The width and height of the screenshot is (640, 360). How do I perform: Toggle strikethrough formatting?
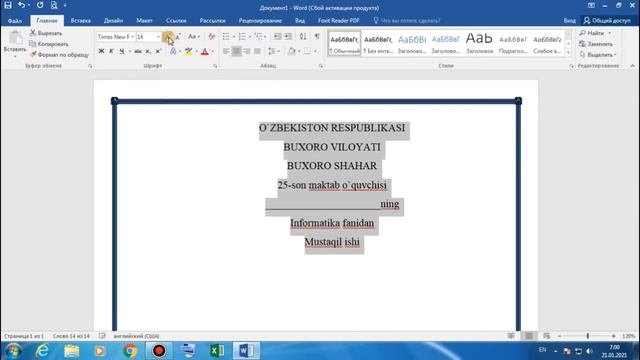coord(138,51)
